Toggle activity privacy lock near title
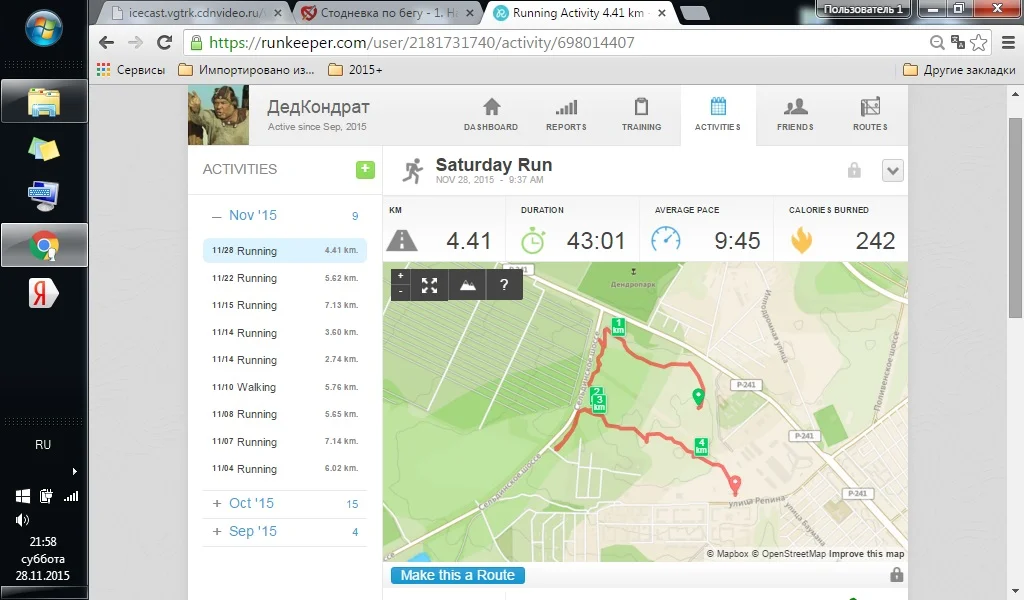Screen dimensions: 1024x600 (x=854, y=170)
